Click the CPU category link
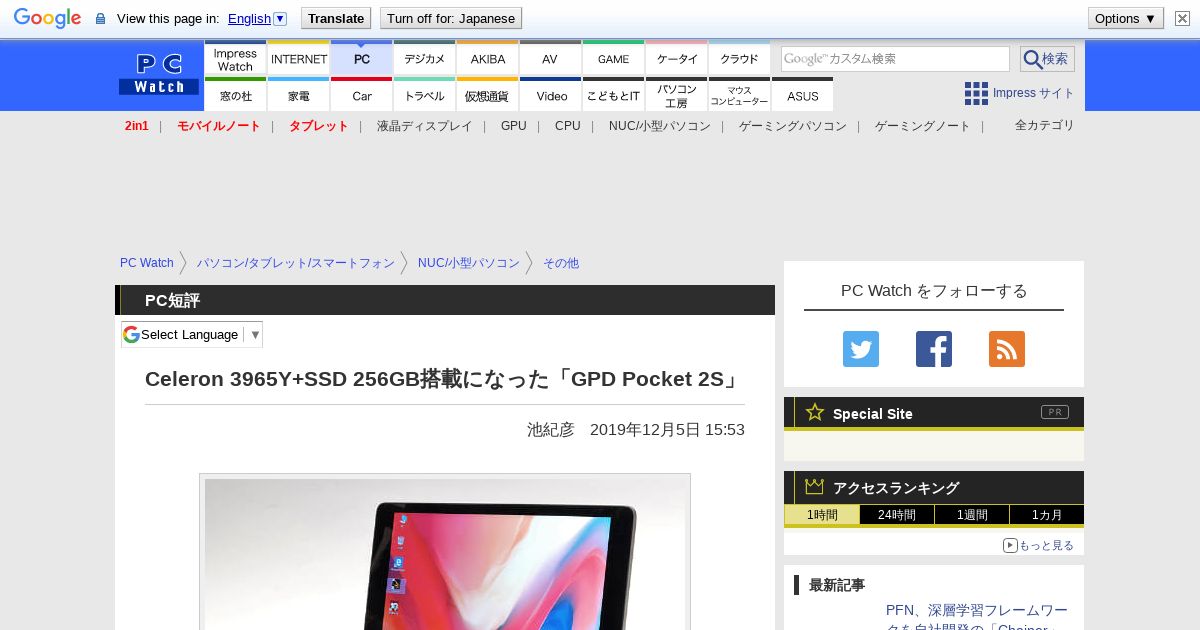1200x630 pixels. 568,126
